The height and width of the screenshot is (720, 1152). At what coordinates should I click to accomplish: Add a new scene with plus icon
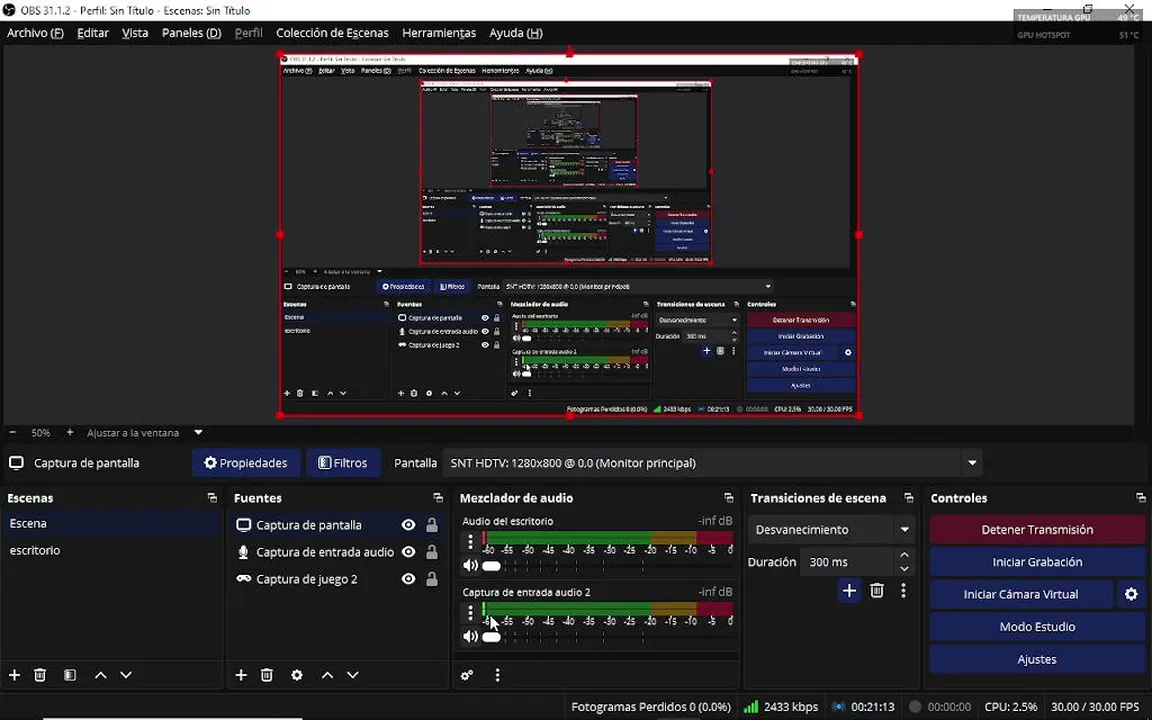pyautogui.click(x=14, y=674)
